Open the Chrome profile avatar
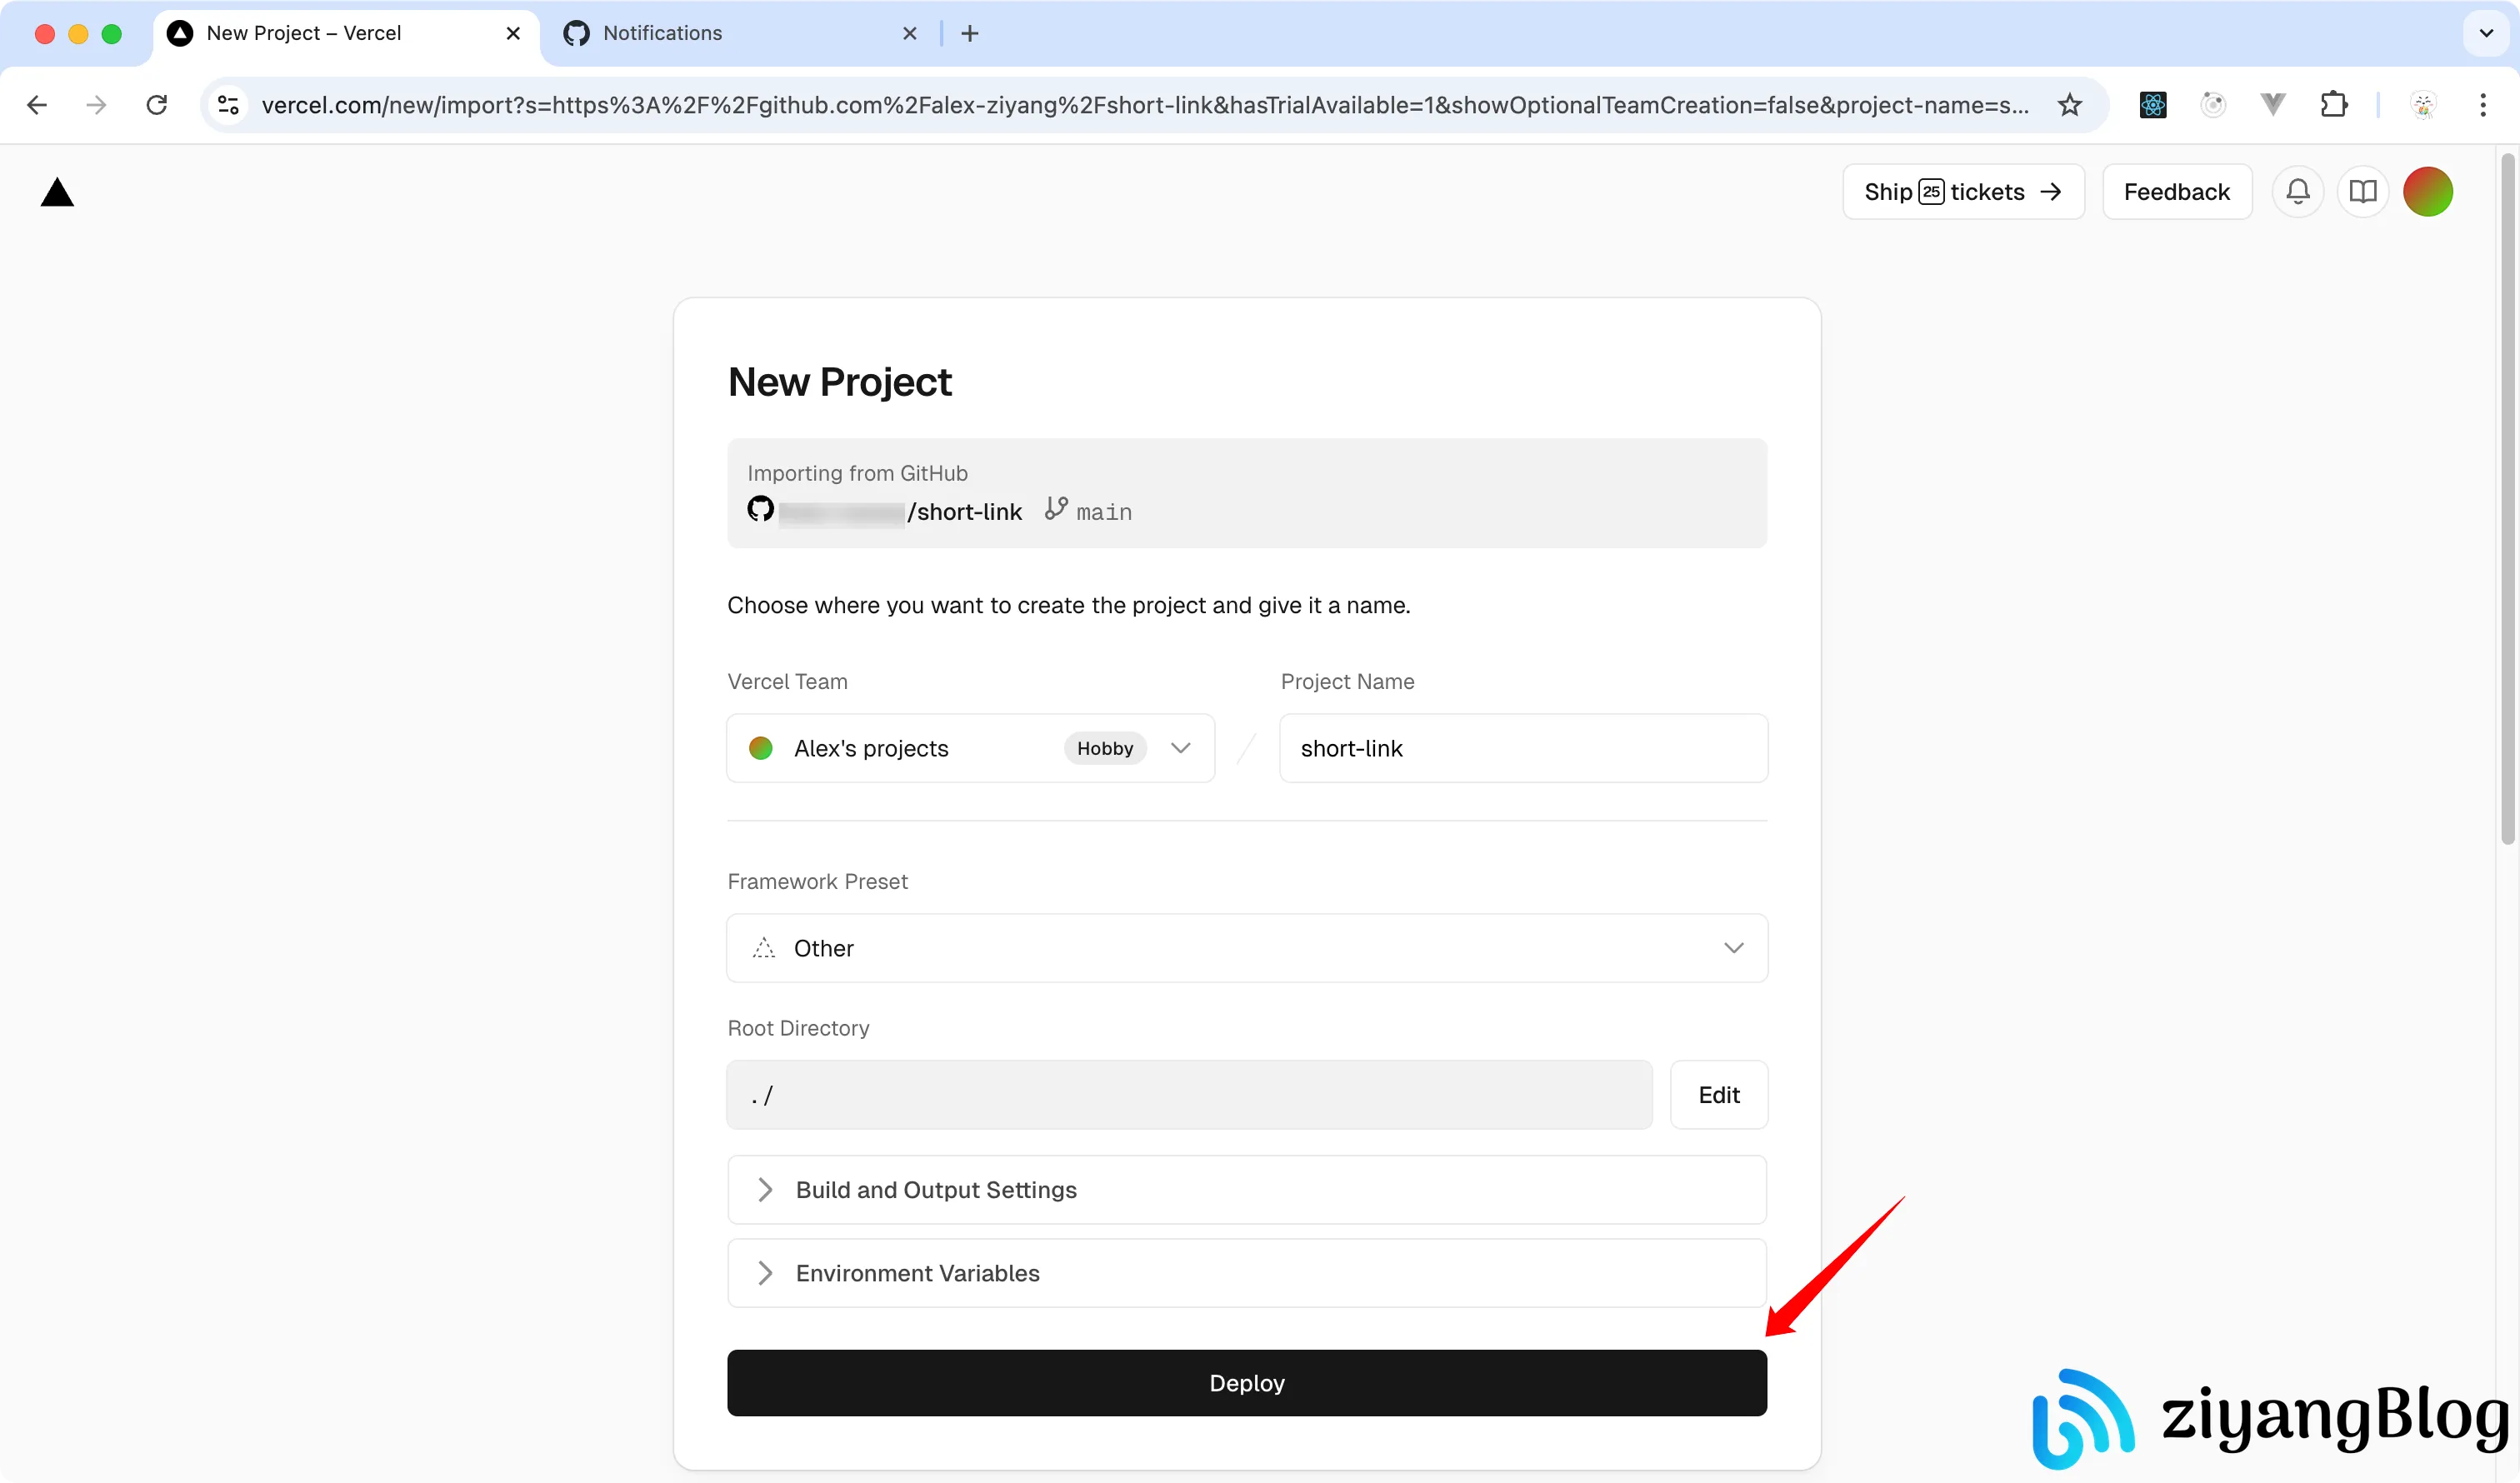The width and height of the screenshot is (2520, 1483). [x=2423, y=105]
